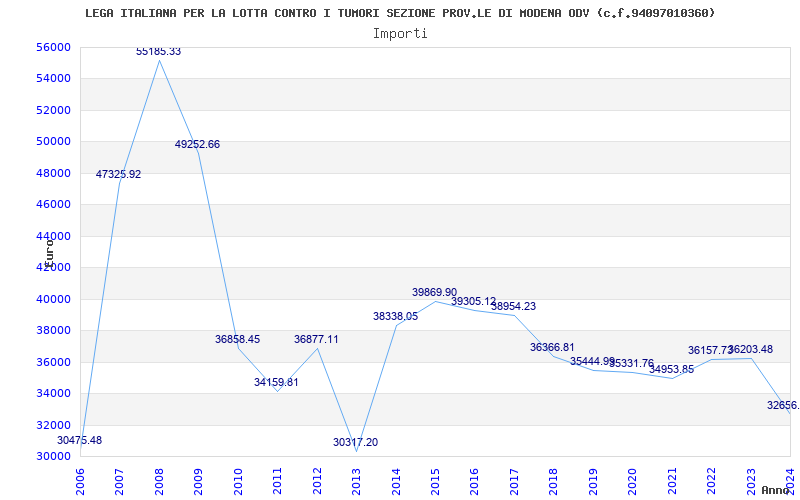Select the 'Importi' subtitle text
The height and width of the screenshot is (500, 800).
(x=400, y=34)
